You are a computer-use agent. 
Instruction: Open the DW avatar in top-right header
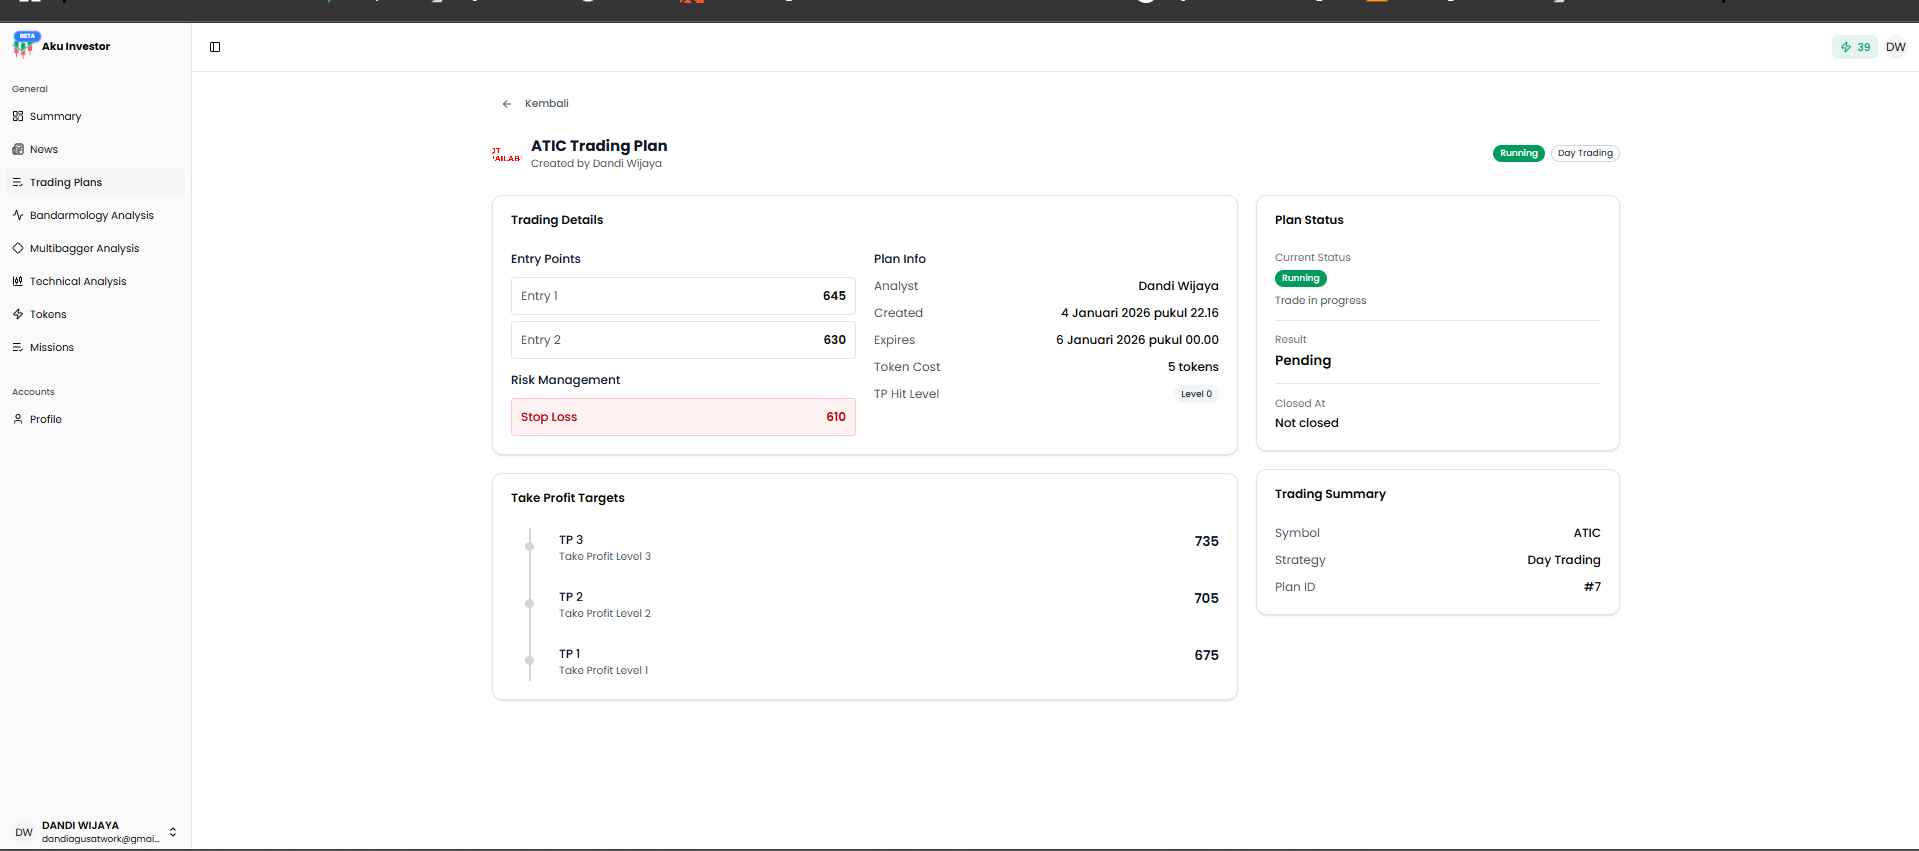click(x=1896, y=47)
